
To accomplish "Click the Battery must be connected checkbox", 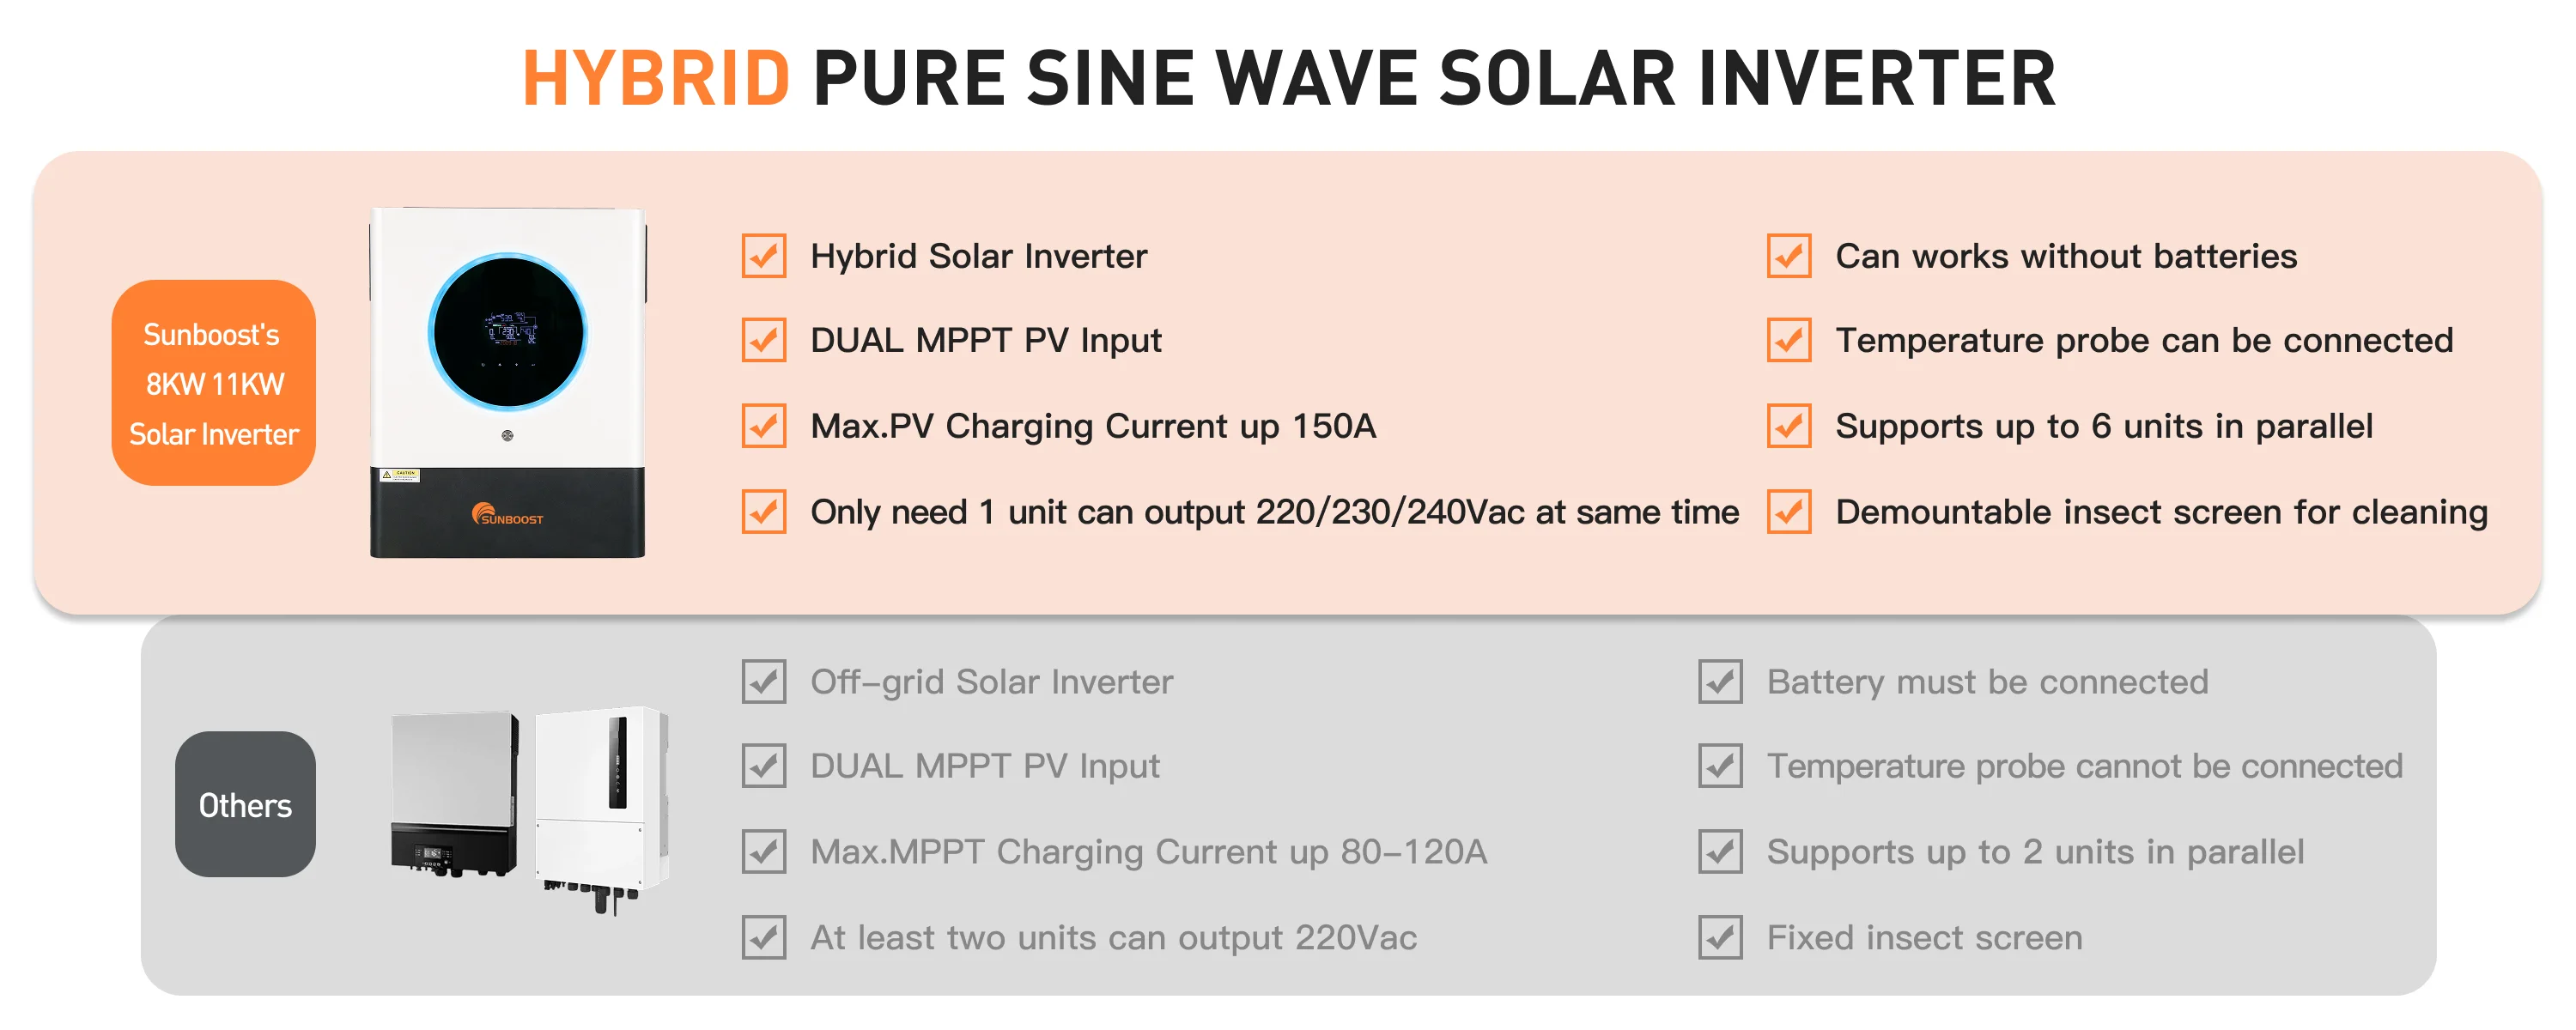I will coord(1720,682).
